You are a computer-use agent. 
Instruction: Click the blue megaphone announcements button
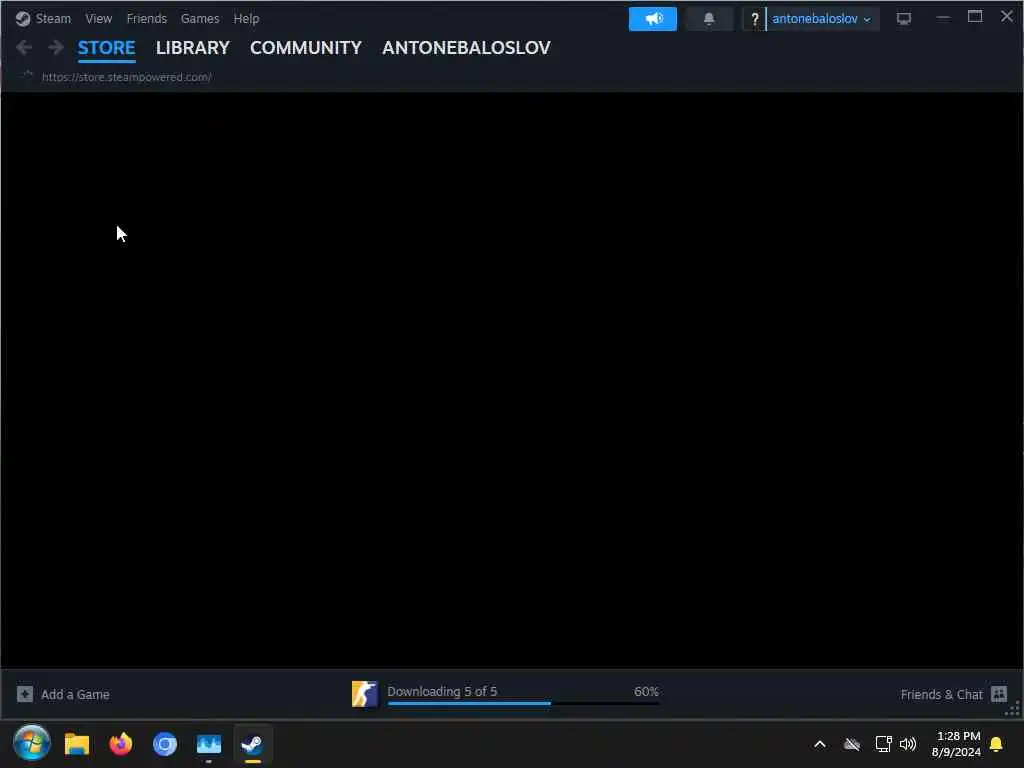point(652,19)
